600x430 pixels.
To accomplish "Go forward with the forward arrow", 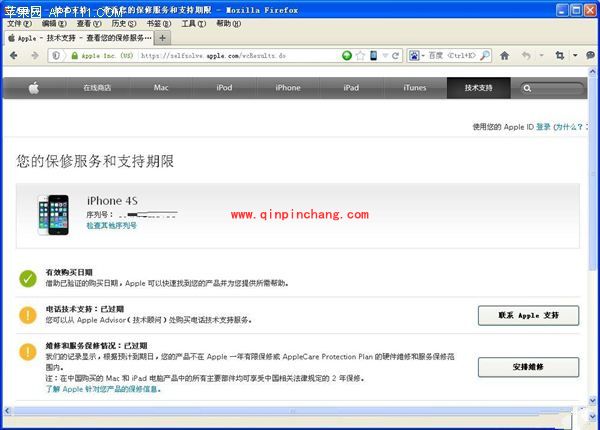I will 34,56.
